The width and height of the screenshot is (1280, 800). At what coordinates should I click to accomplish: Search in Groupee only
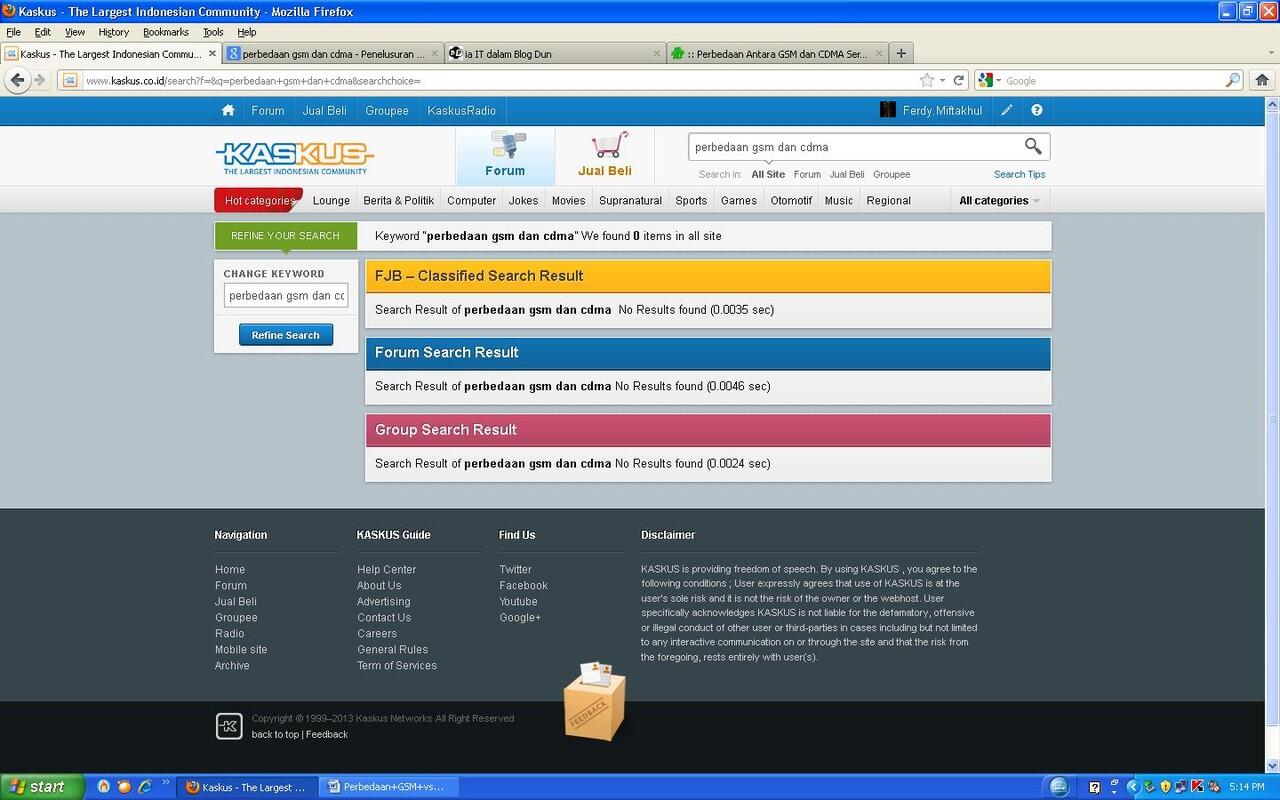click(892, 174)
